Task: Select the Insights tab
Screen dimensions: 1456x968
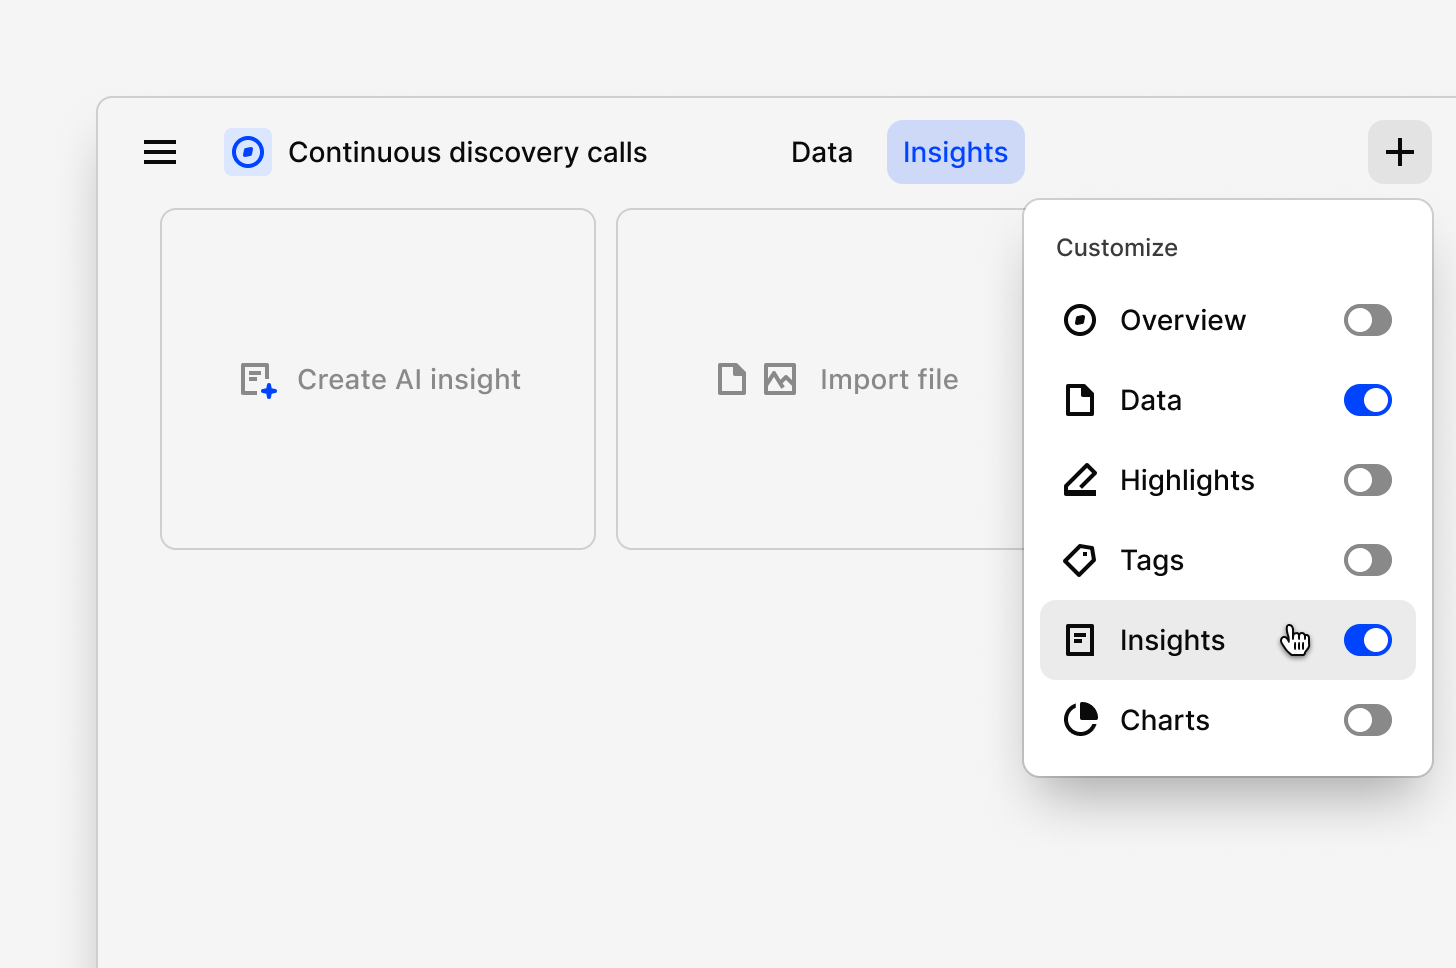Action: click(x=955, y=152)
